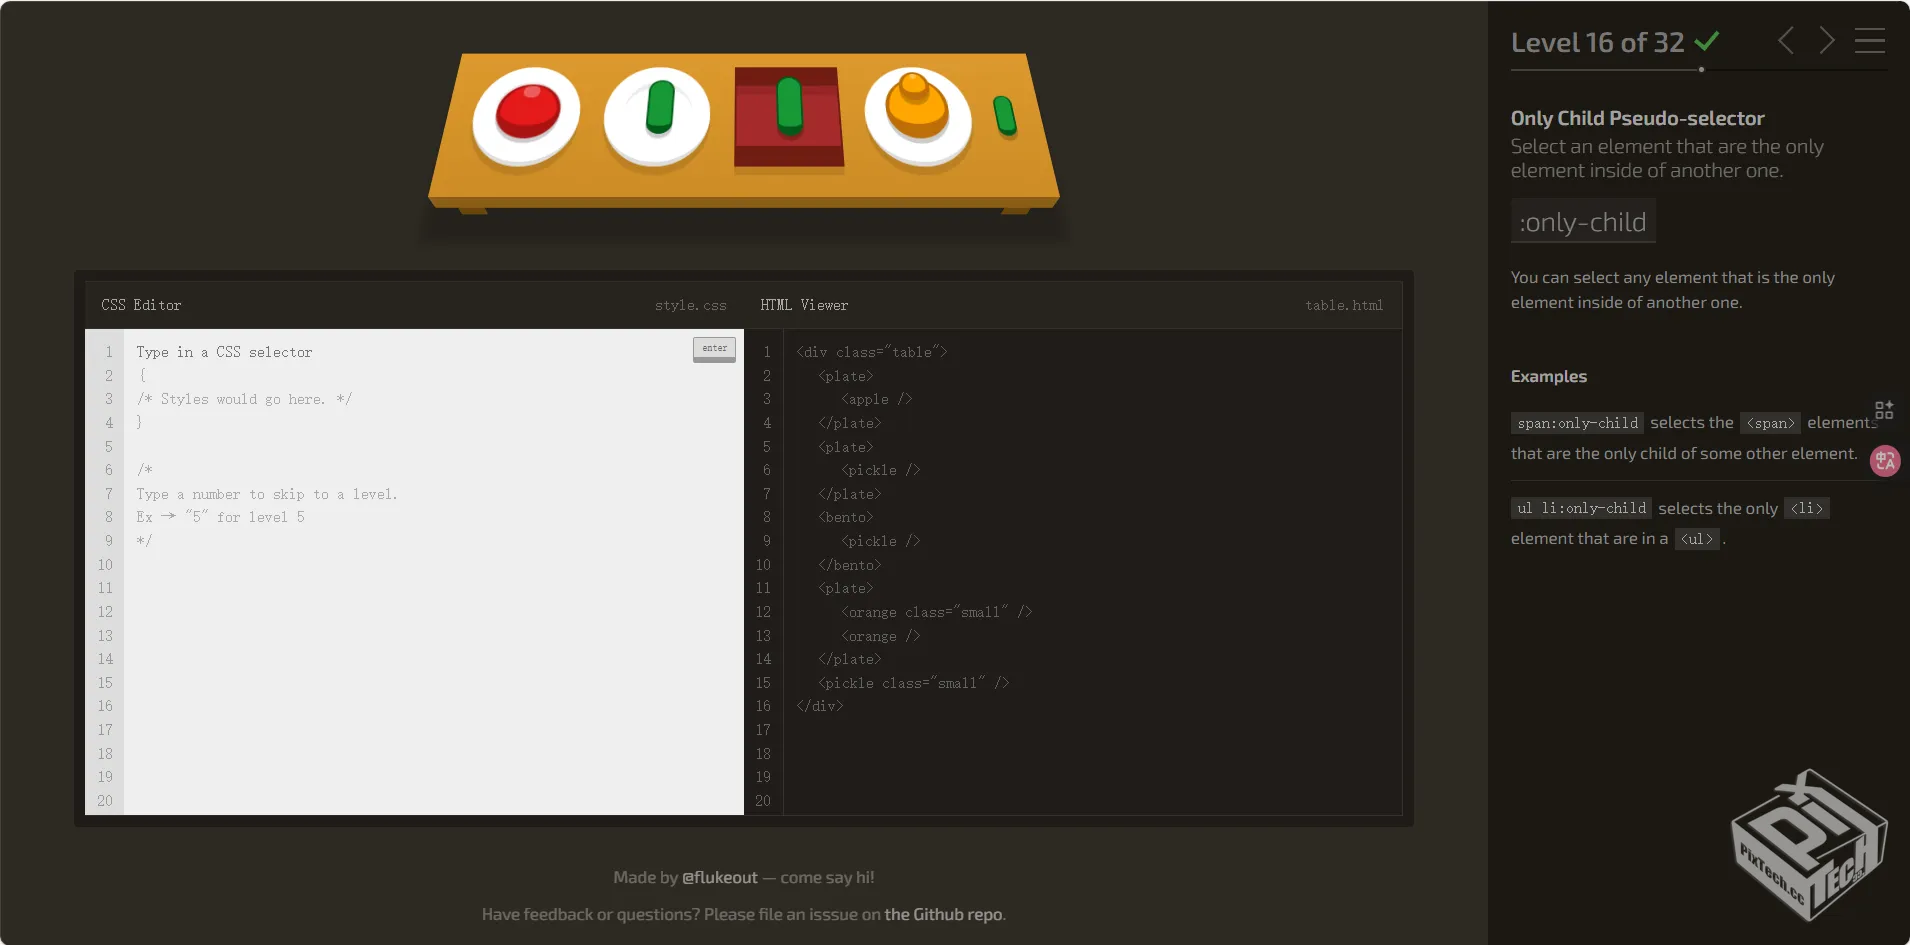The image size is (1910, 945).
Task: Open the Github repo link
Action: coord(943,914)
